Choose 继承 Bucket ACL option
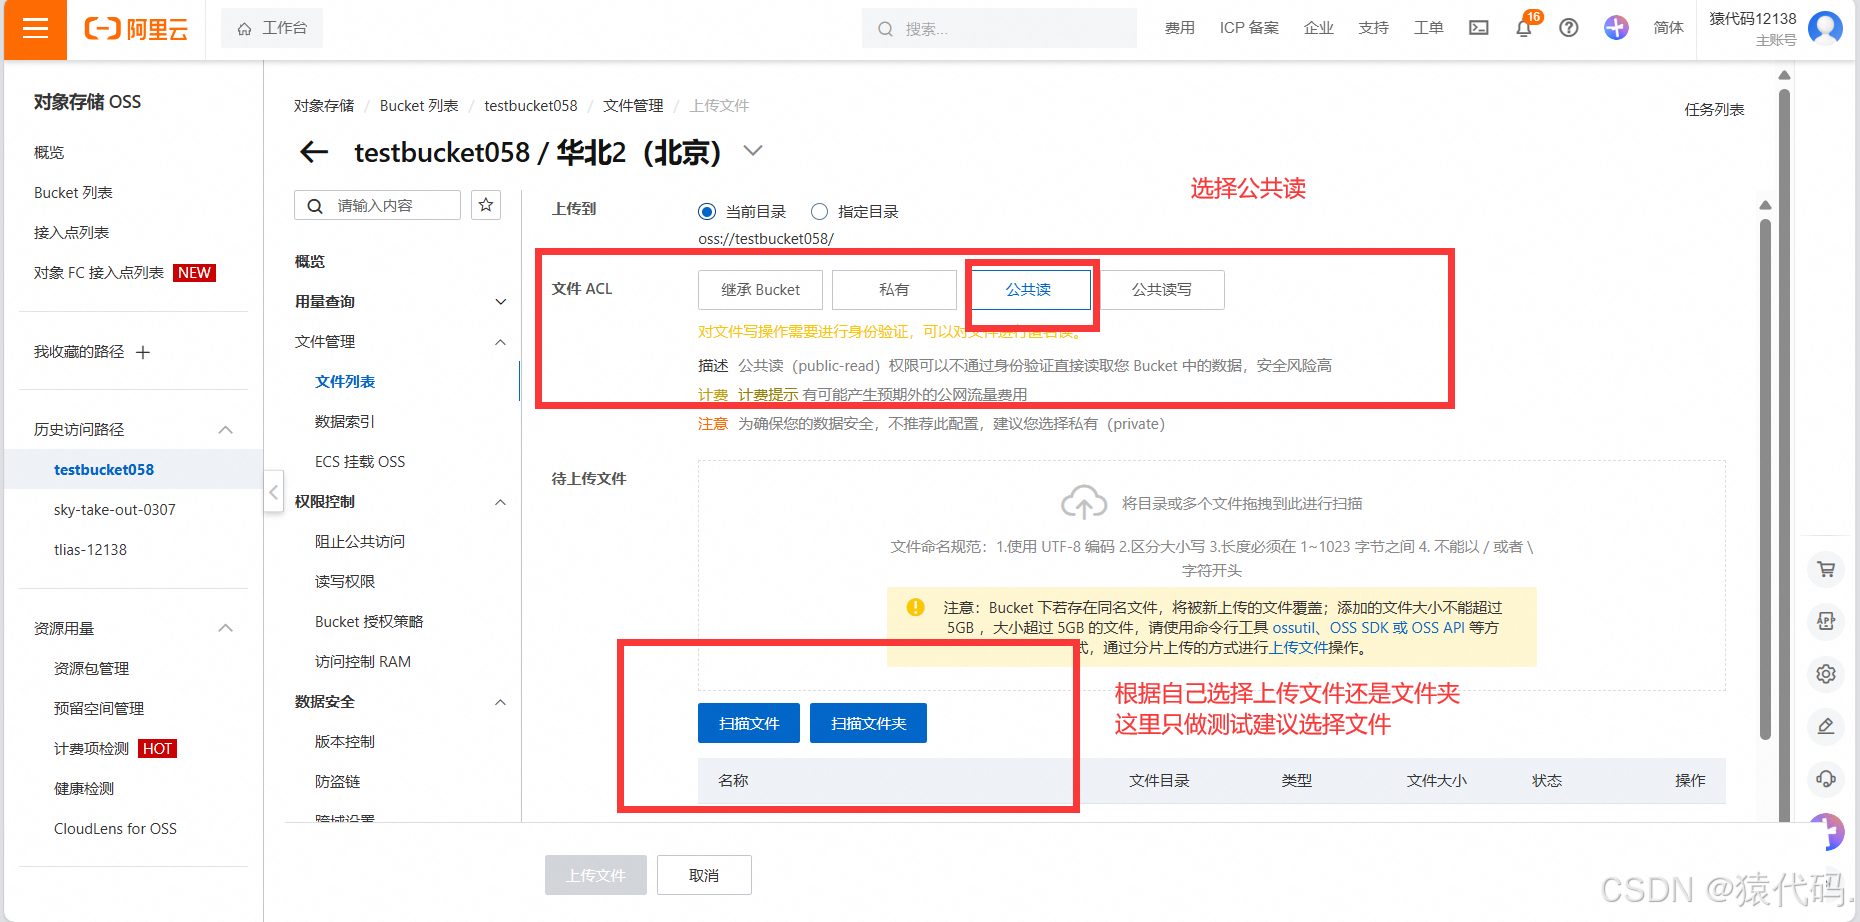The image size is (1860, 922). click(x=760, y=290)
